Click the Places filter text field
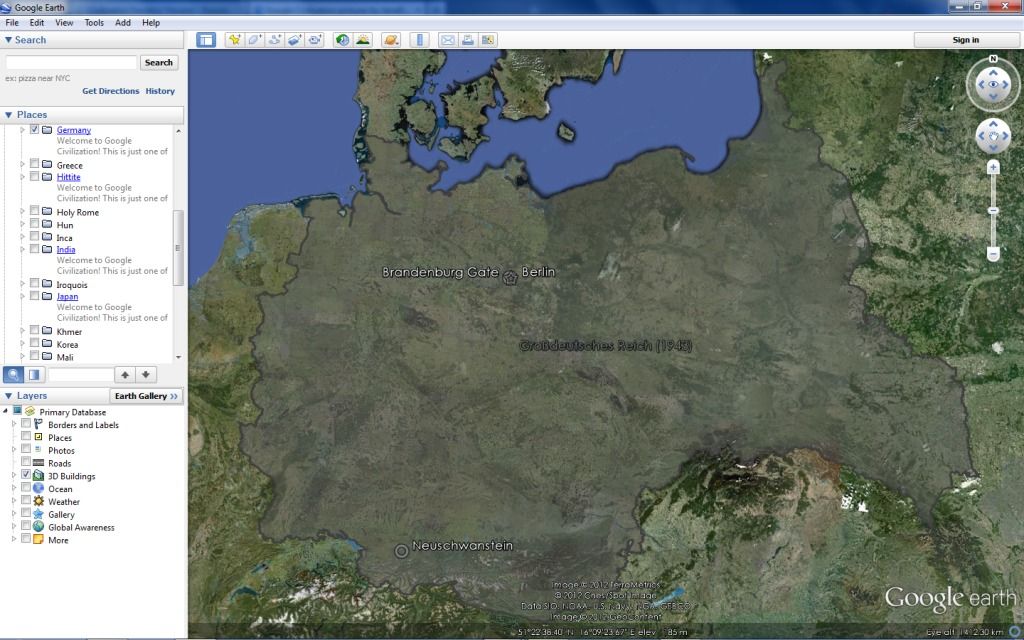This screenshot has width=1024, height=640. pos(81,374)
